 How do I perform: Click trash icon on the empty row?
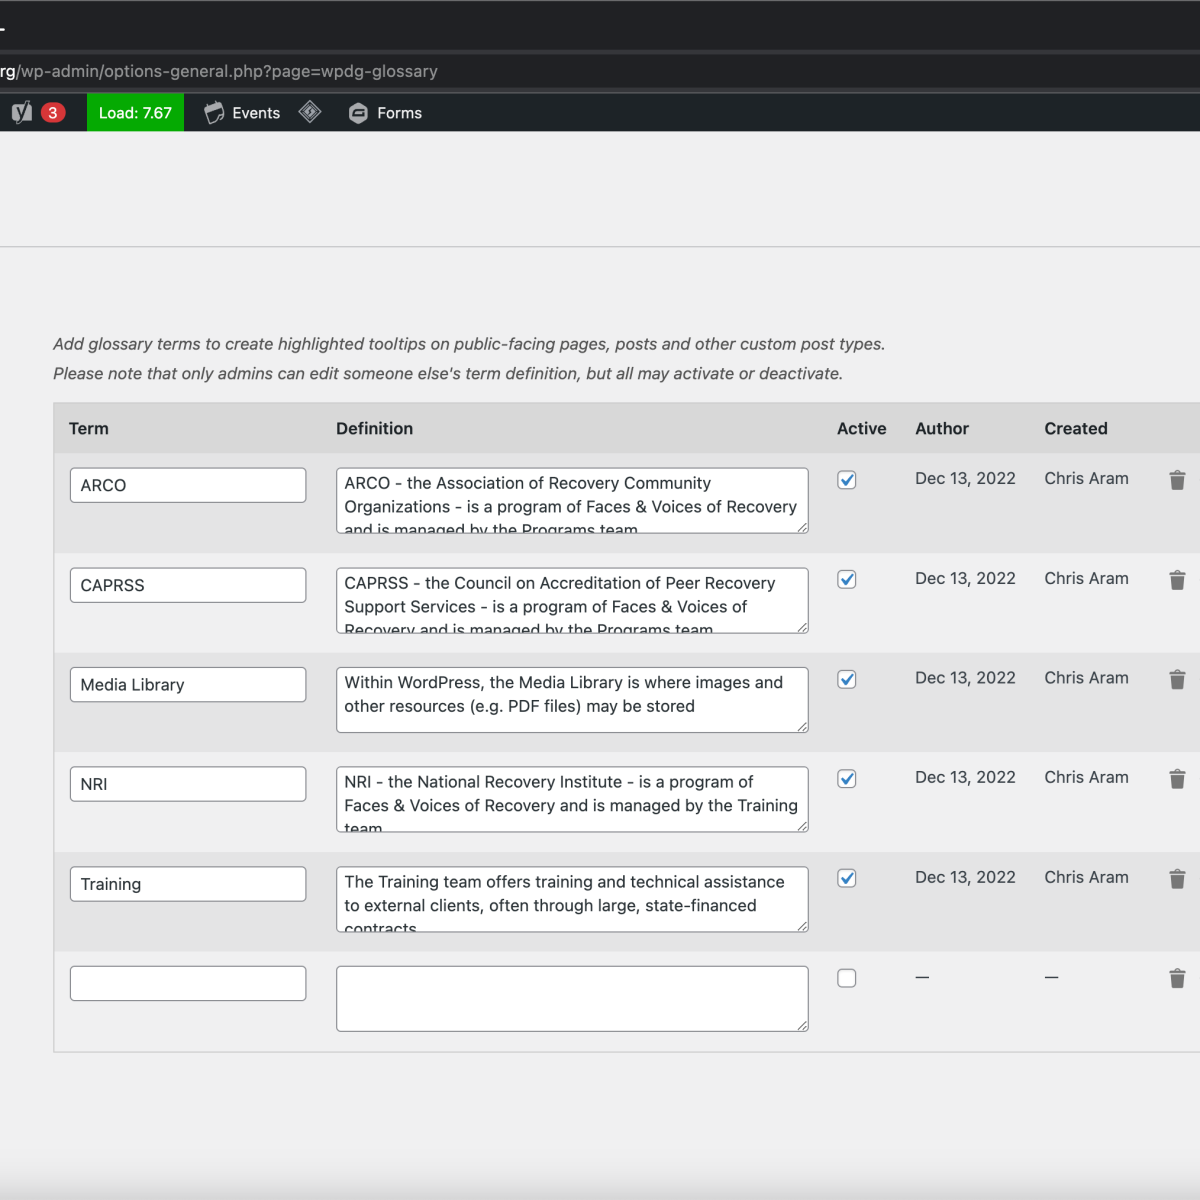pos(1177,978)
